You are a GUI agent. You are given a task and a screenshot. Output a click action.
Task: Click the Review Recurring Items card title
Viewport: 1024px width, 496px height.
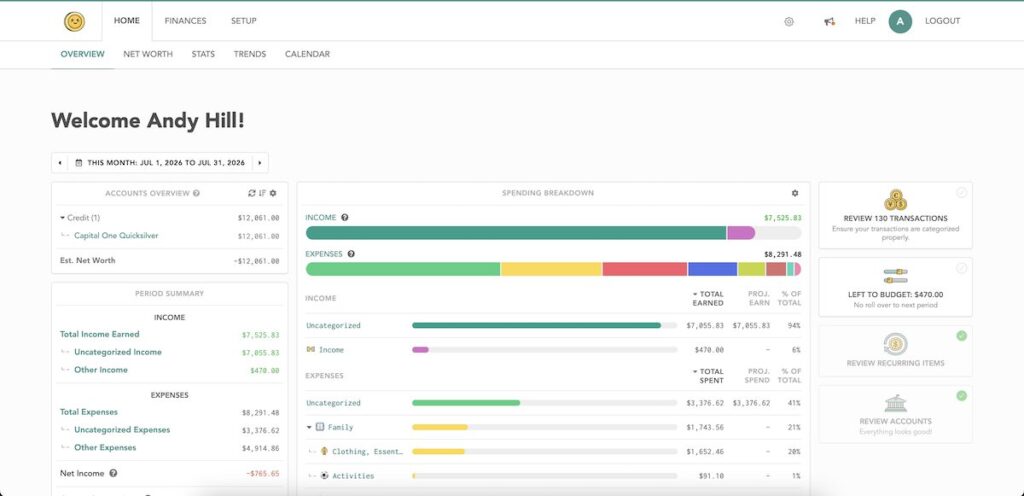click(x=895, y=363)
